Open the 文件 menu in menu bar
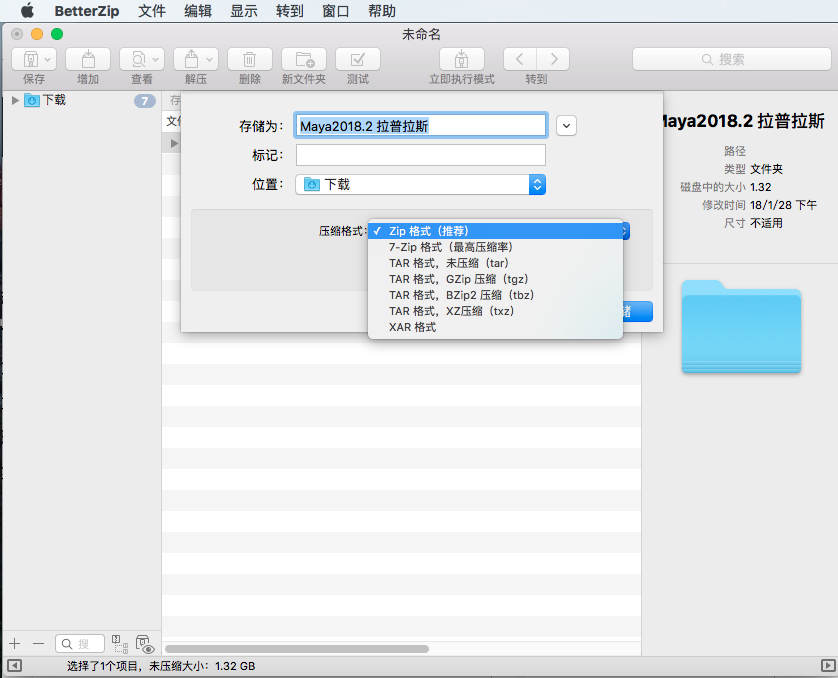 click(152, 11)
